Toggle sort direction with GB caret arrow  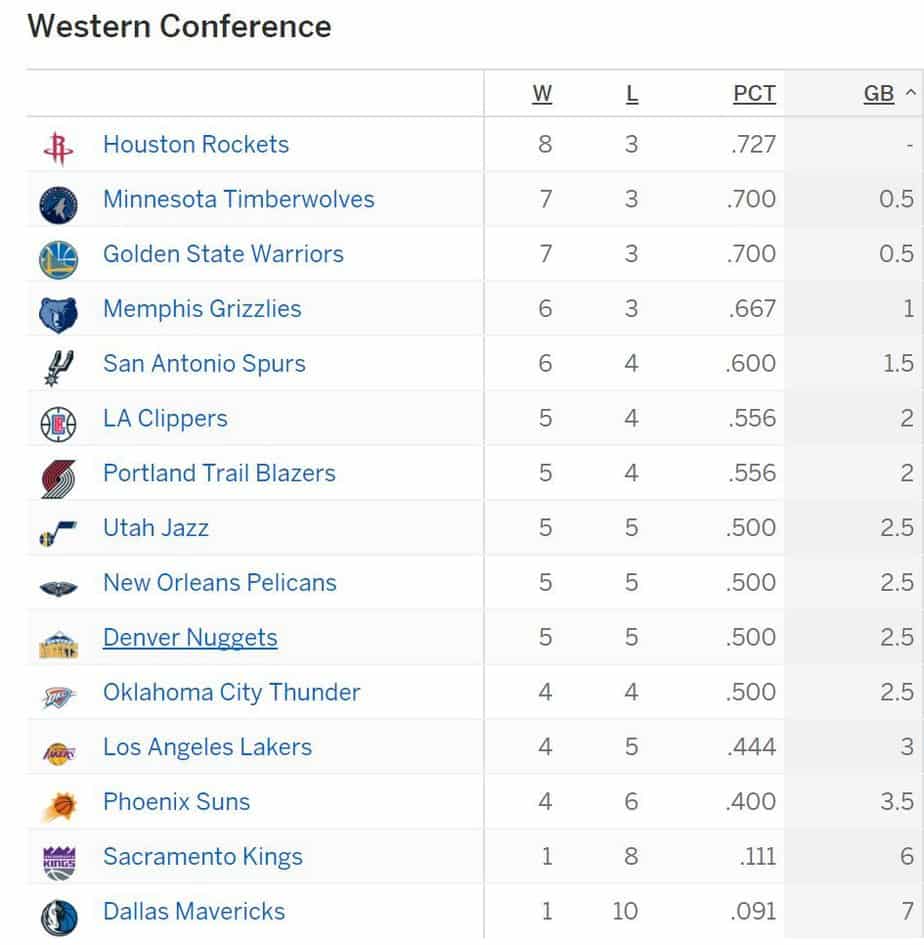point(911,93)
